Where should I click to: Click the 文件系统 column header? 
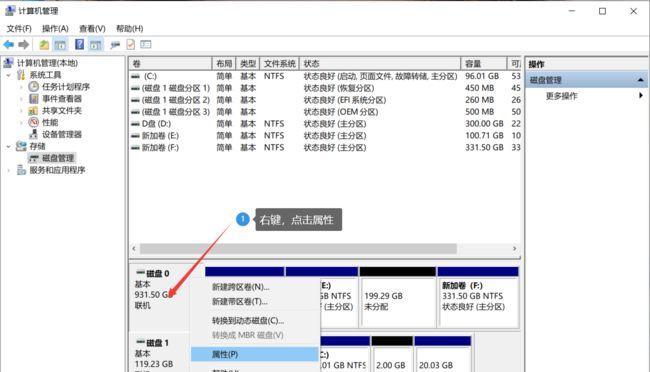[280, 63]
